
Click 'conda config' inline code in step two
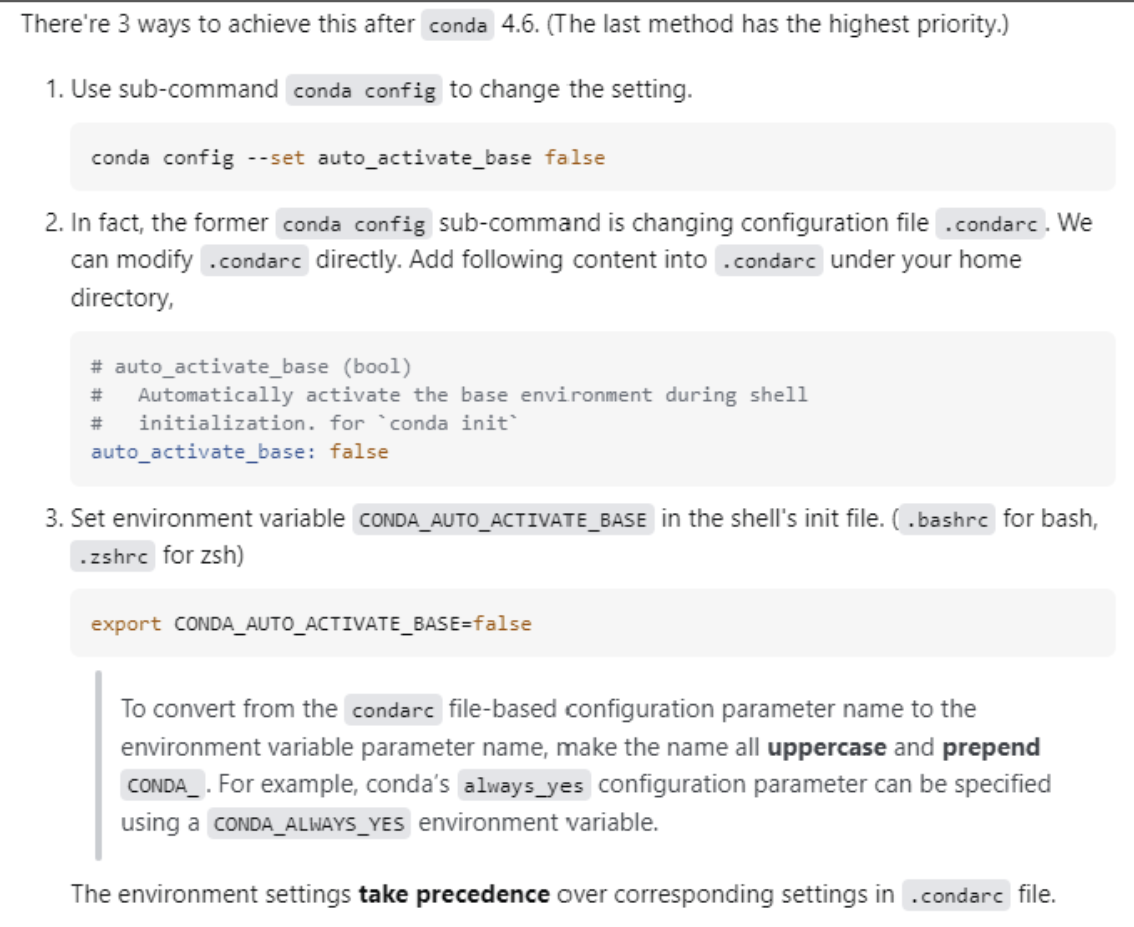[x=354, y=223]
